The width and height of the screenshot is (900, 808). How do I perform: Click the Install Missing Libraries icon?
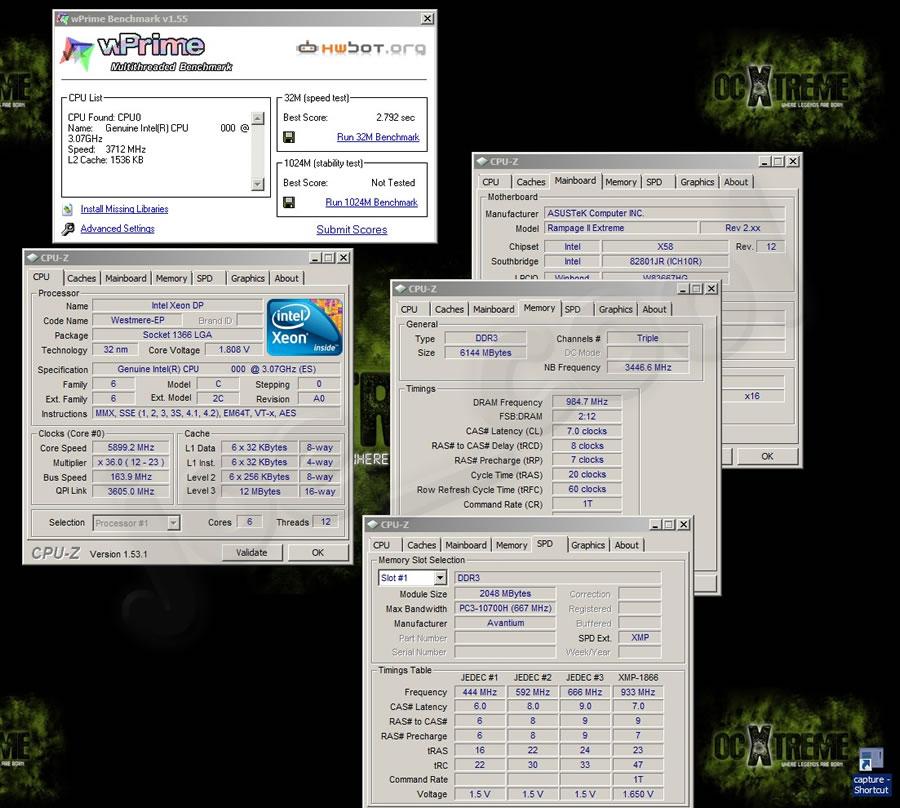[68, 209]
